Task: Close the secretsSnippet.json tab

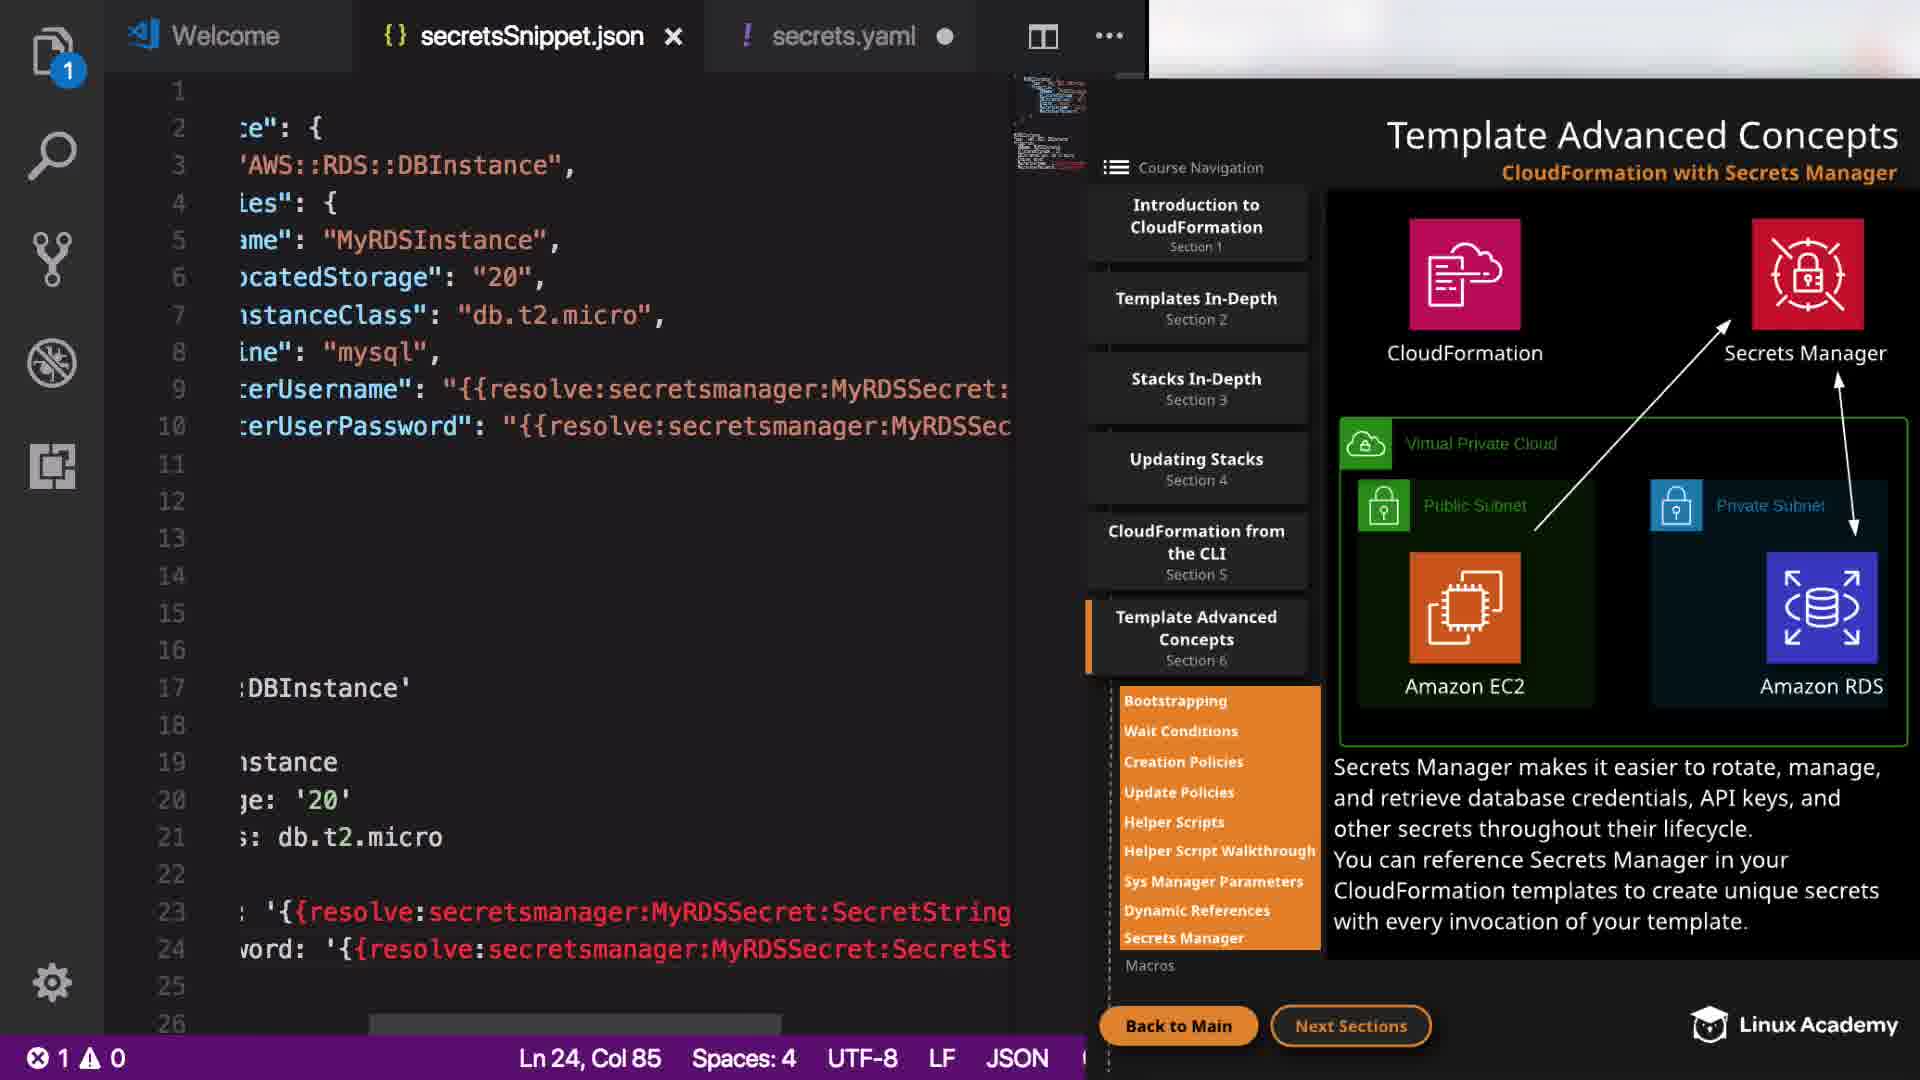Action: 674,37
